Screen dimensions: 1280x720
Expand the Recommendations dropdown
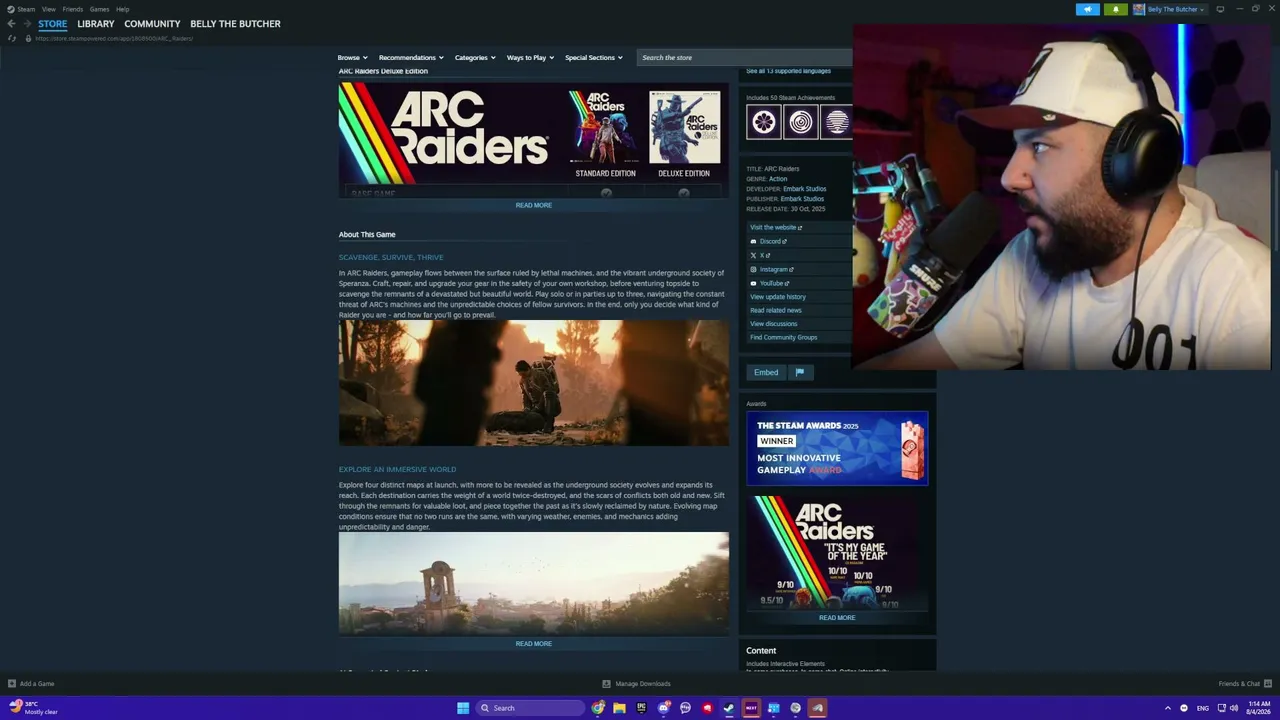pos(411,58)
